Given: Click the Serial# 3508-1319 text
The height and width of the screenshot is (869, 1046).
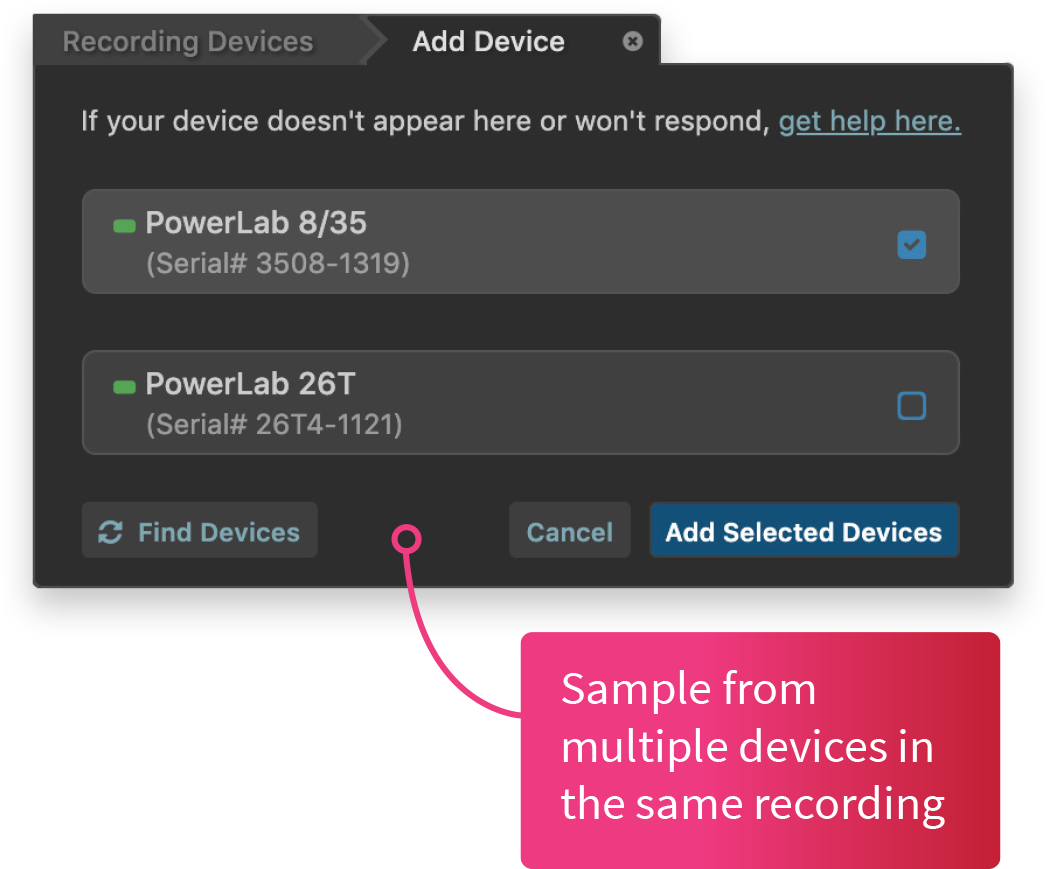Looking at the screenshot, I should coord(278,264).
